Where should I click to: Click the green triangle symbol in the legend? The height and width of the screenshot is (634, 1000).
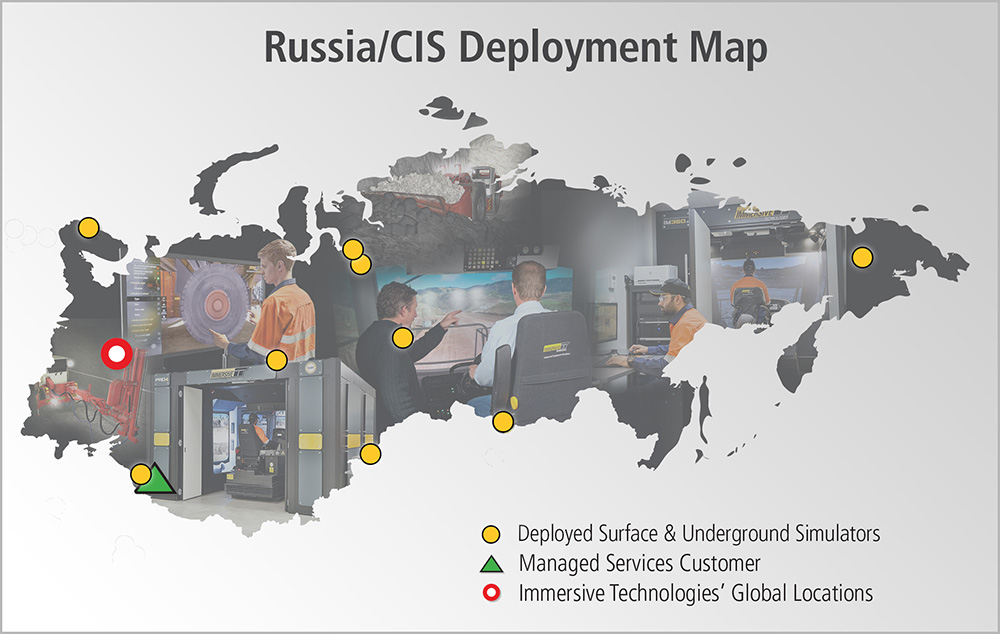491,563
